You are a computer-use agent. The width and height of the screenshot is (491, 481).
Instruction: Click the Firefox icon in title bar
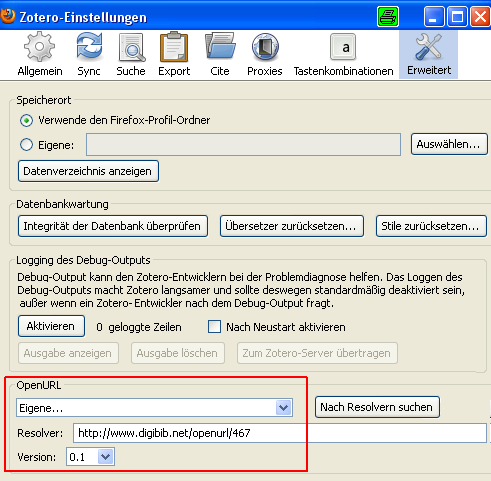pyautogui.click(x=7, y=16)
